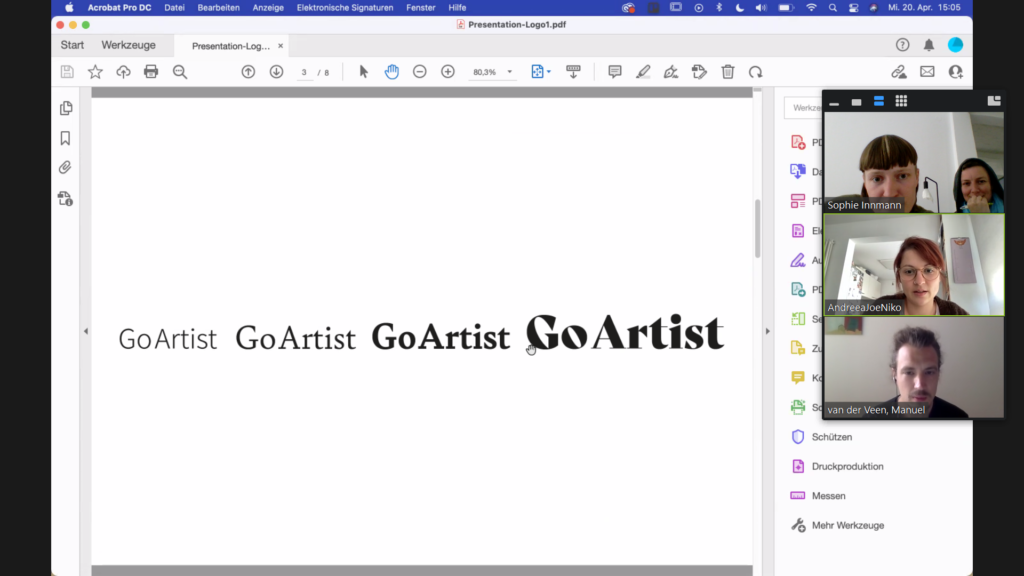Image resolution: width=1024 pixels, height=576 pixels.
Task: Zoom out with the minus circle button
Action: 420,72
